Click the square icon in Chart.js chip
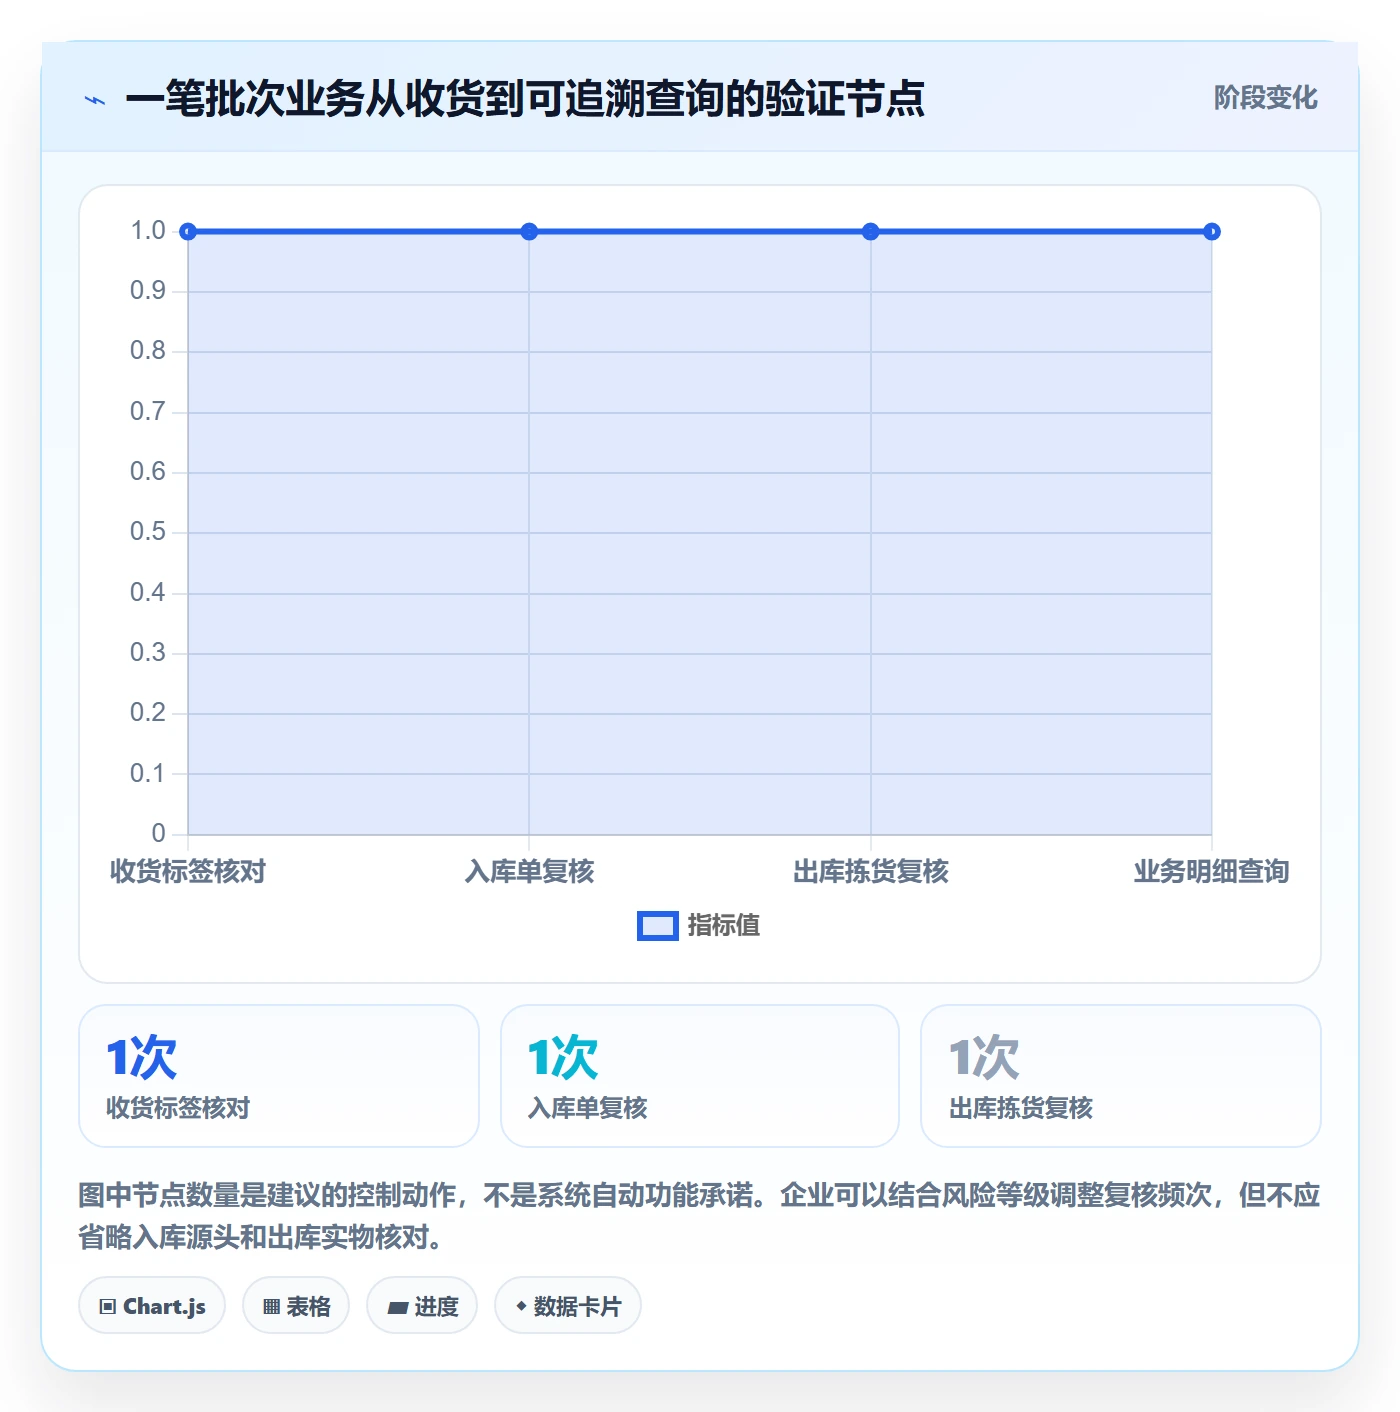Image resolution: width=1400 pixels, height=1412 pixels. click(x=108, y=1306)
